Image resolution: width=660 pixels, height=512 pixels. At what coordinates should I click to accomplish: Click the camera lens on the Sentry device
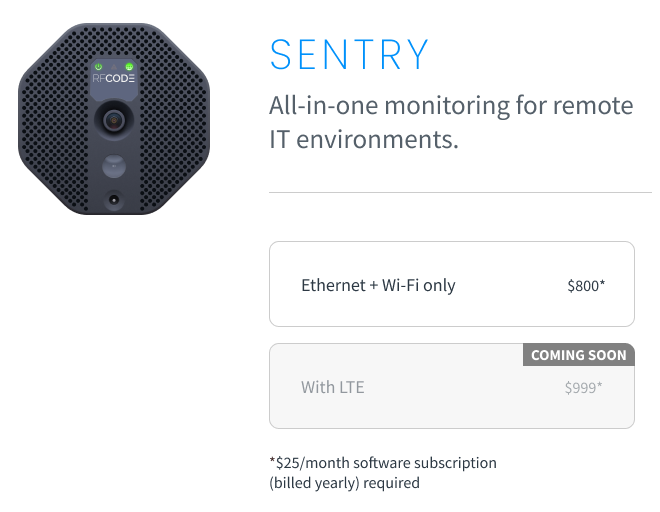[x=114, y=120]
